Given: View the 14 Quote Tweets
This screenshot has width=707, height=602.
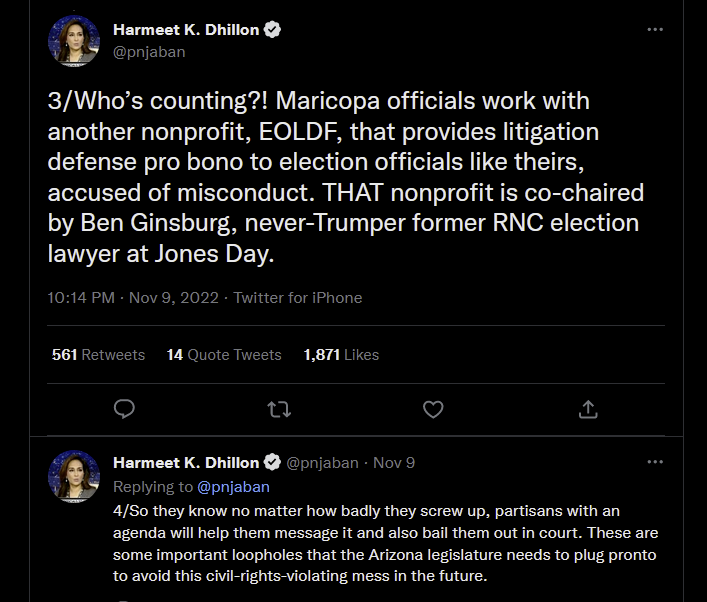Looking at the screenshot, I should click(224, 355).
